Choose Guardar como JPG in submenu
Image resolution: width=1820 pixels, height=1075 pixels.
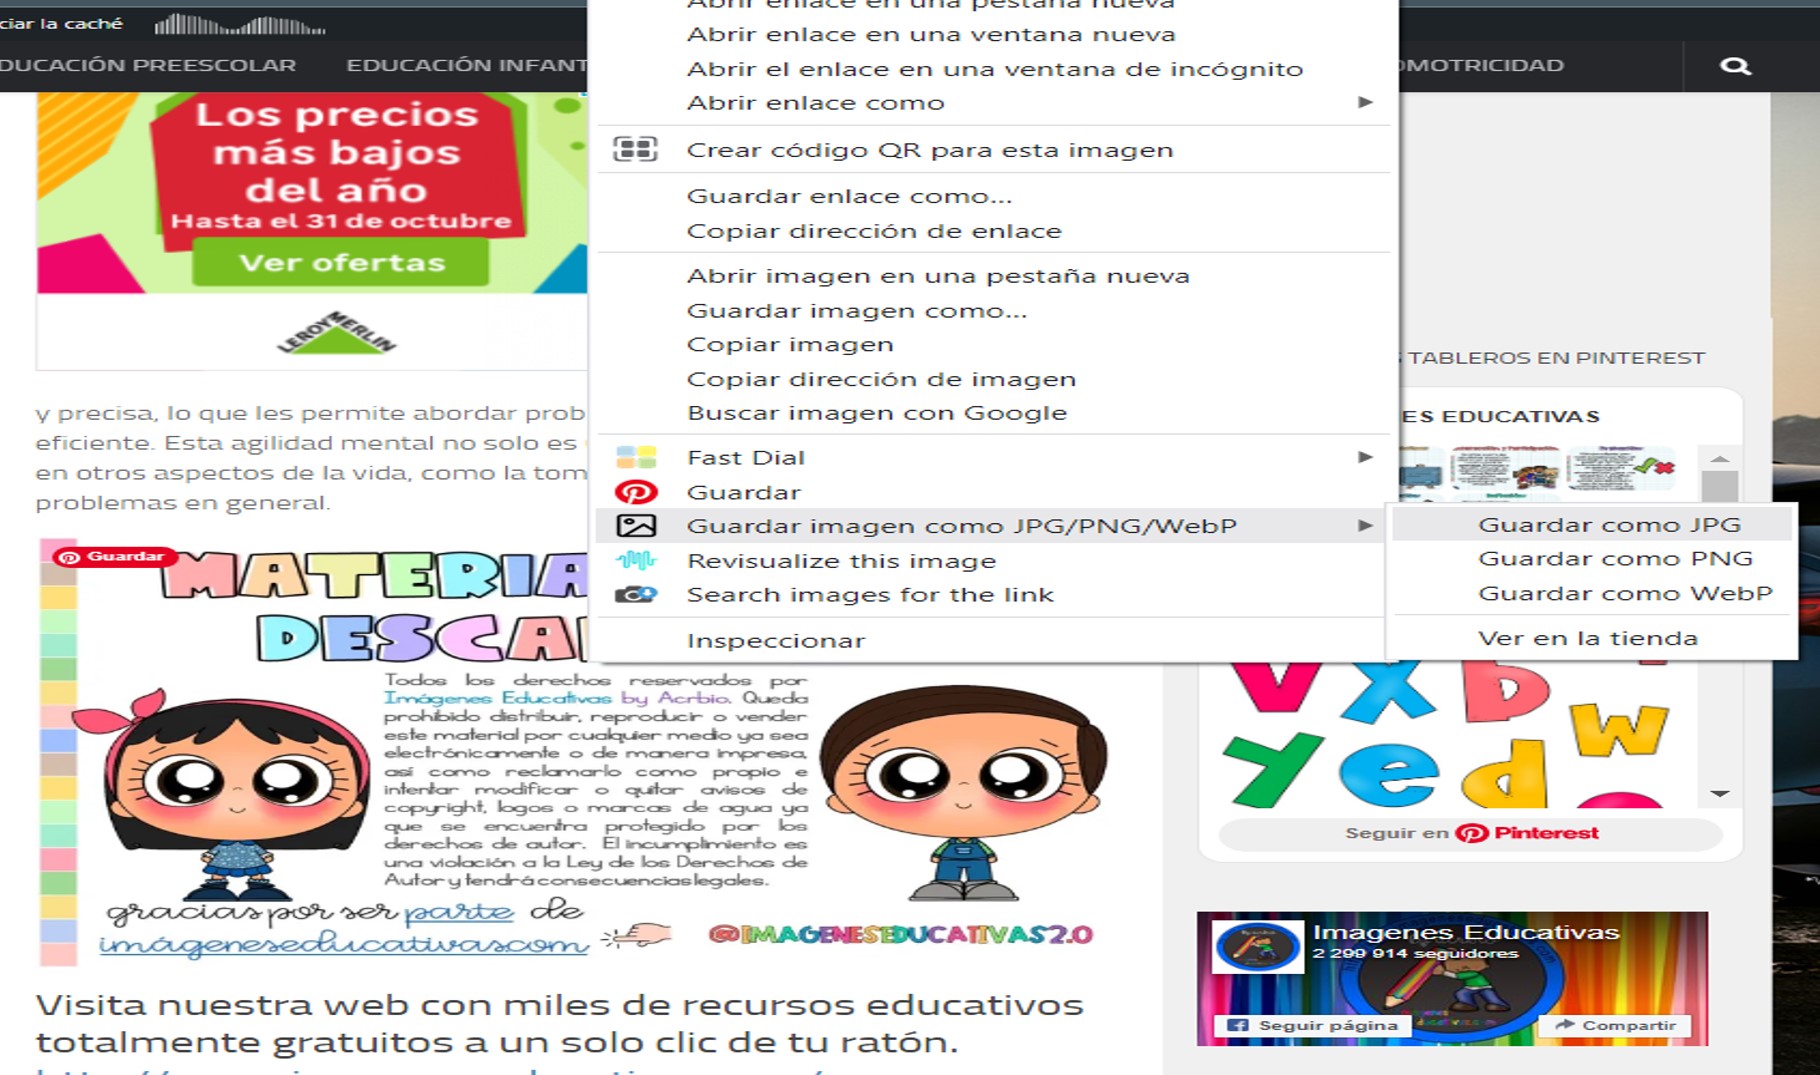coord(1609,525)
